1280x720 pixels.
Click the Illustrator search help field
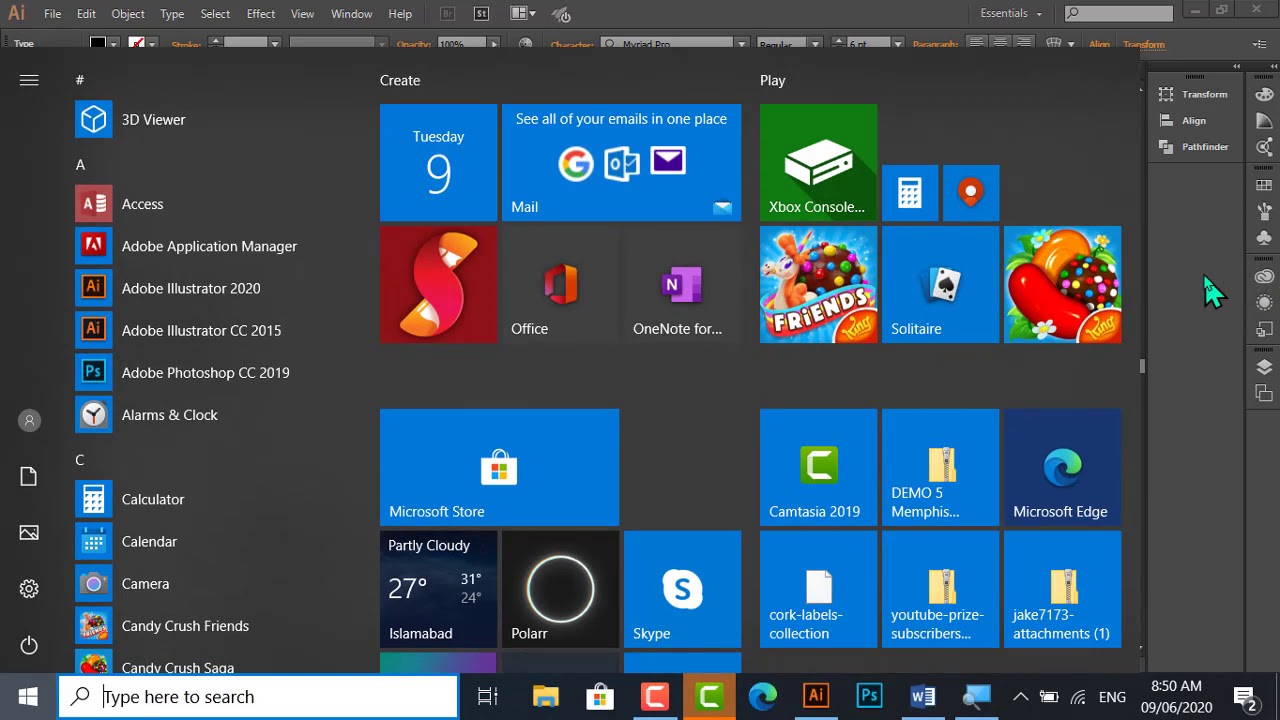coord(1118,13)
